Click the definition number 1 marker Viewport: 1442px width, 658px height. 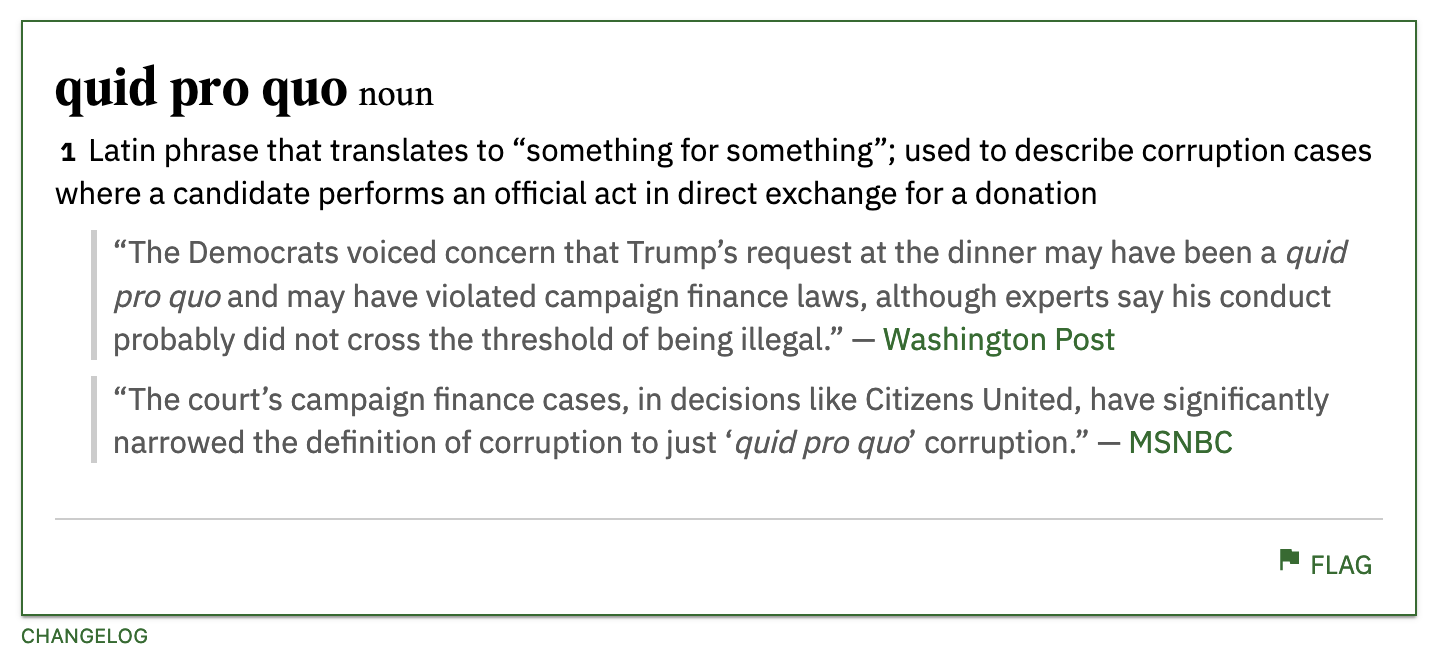[68, 153]
